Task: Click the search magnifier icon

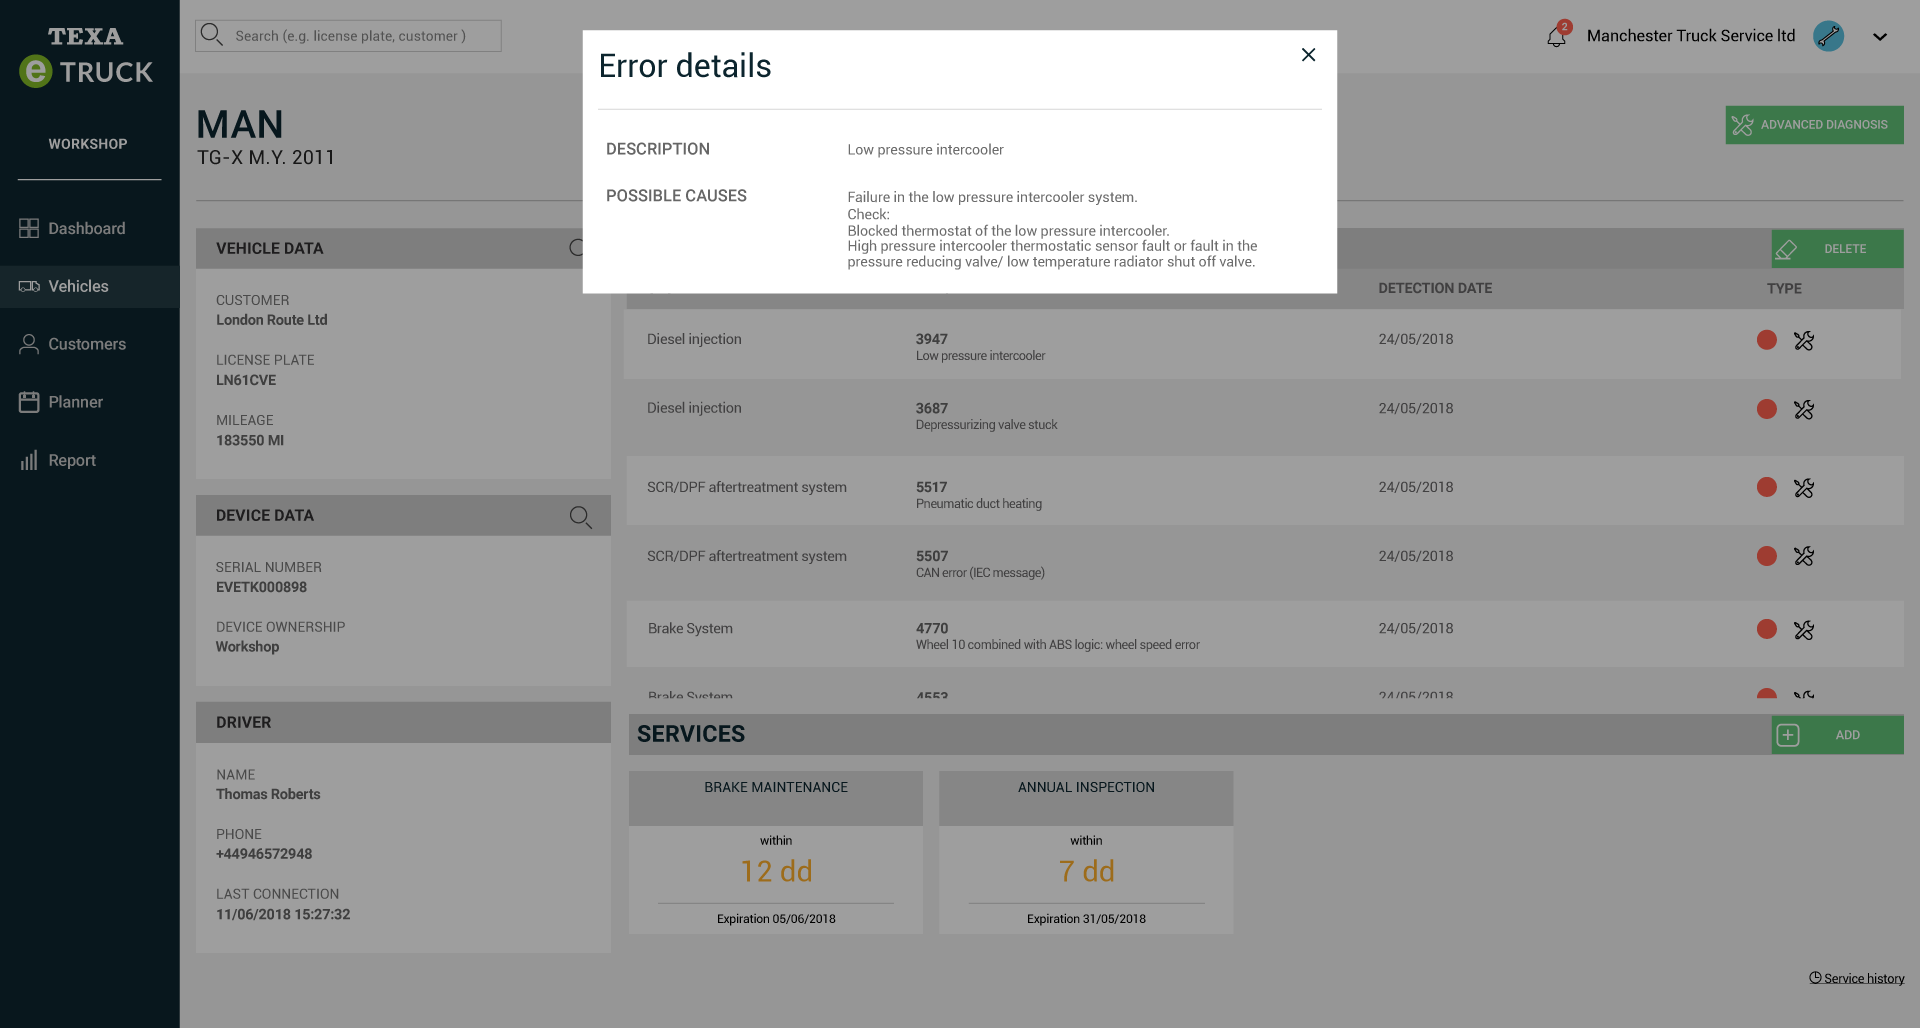Action: click(211, 35)
